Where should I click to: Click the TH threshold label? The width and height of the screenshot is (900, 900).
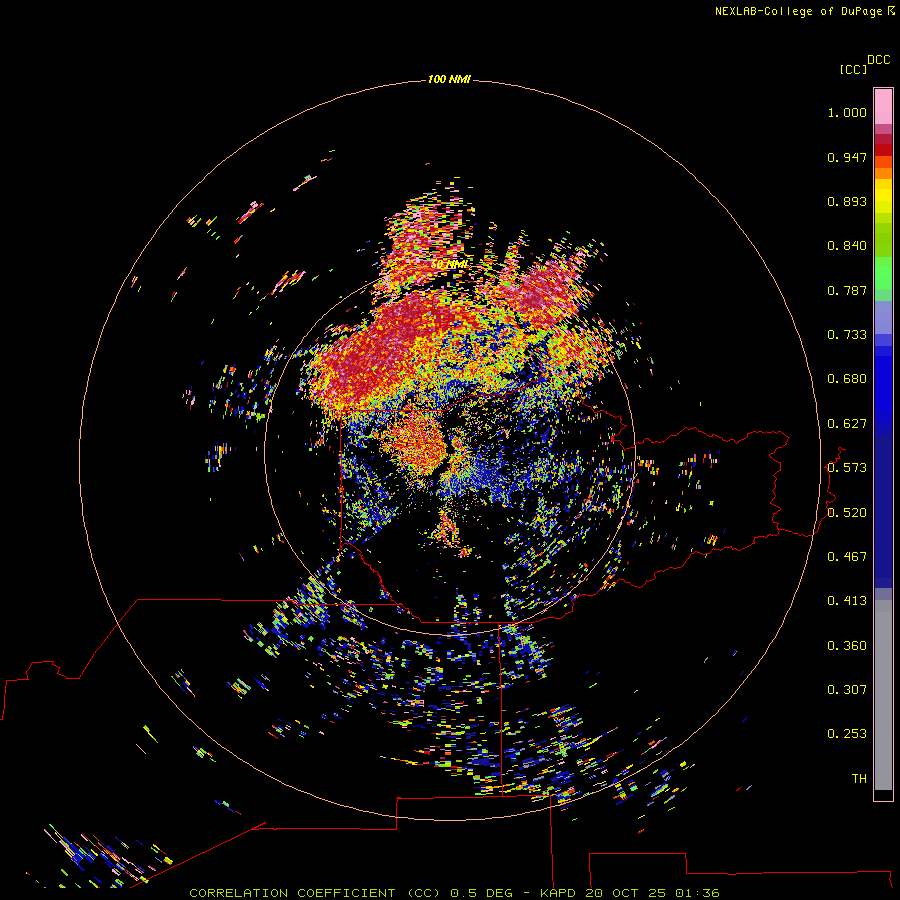tap(859, 779)
